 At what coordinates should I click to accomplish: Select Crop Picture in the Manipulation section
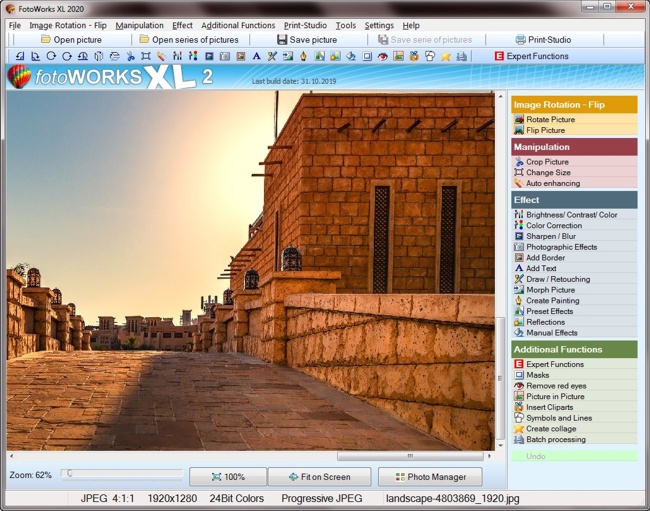tap(547, 161)
